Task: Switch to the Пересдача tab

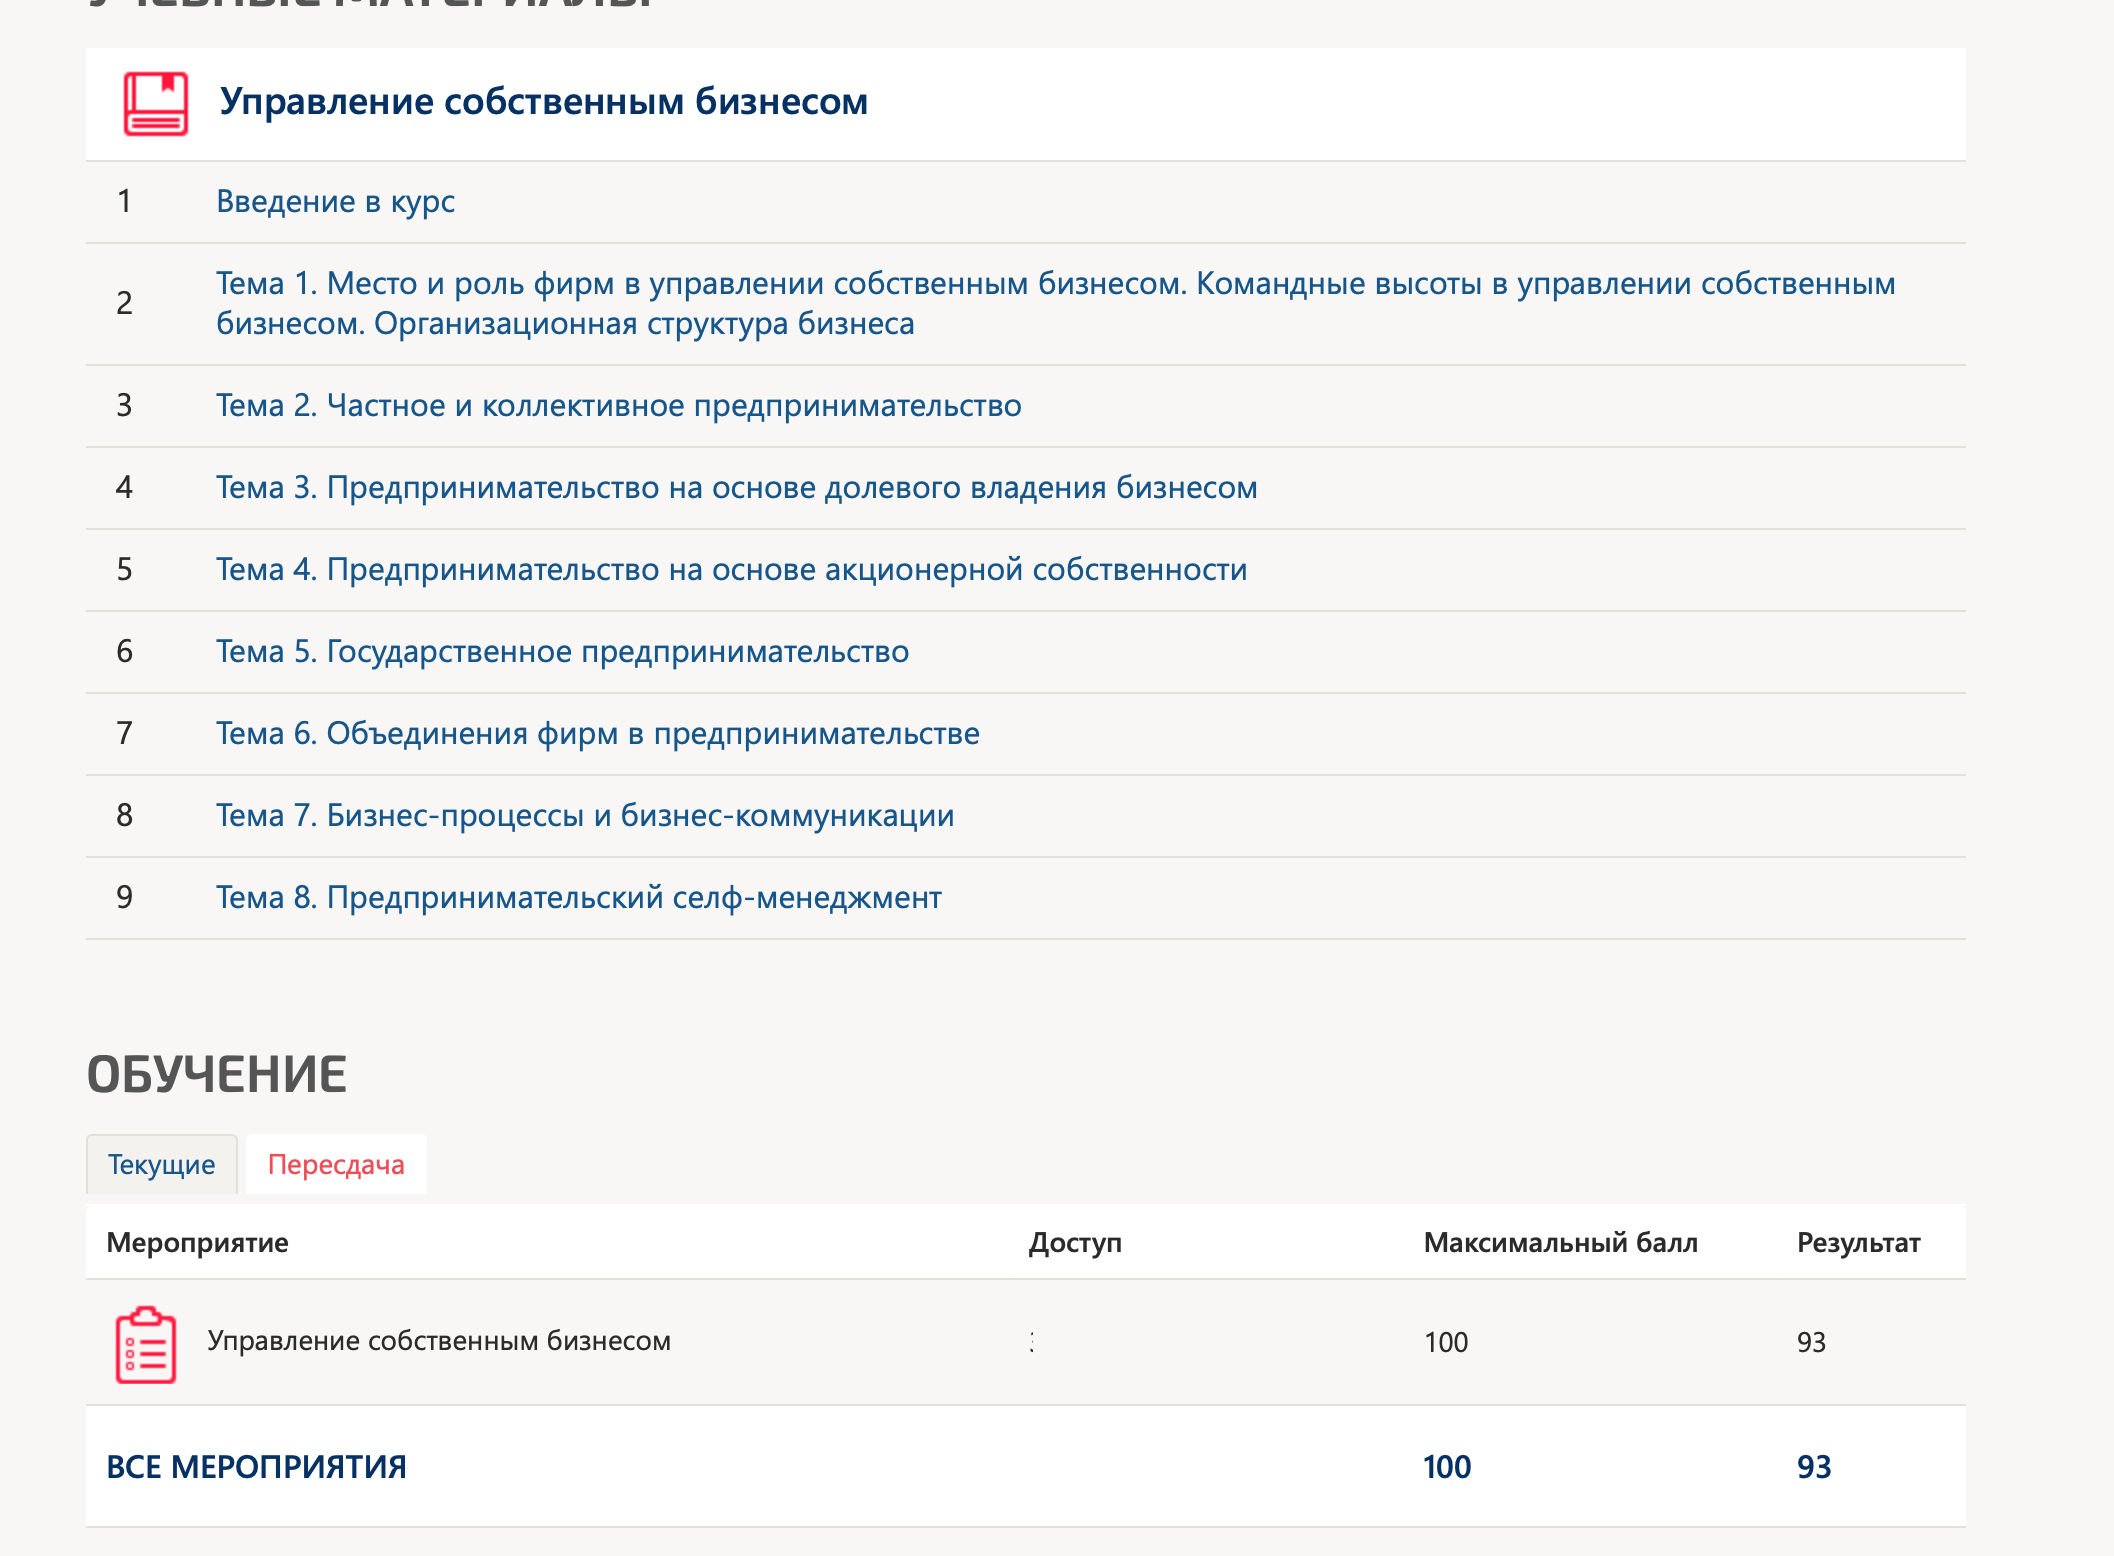Action: coord(336,1164)
